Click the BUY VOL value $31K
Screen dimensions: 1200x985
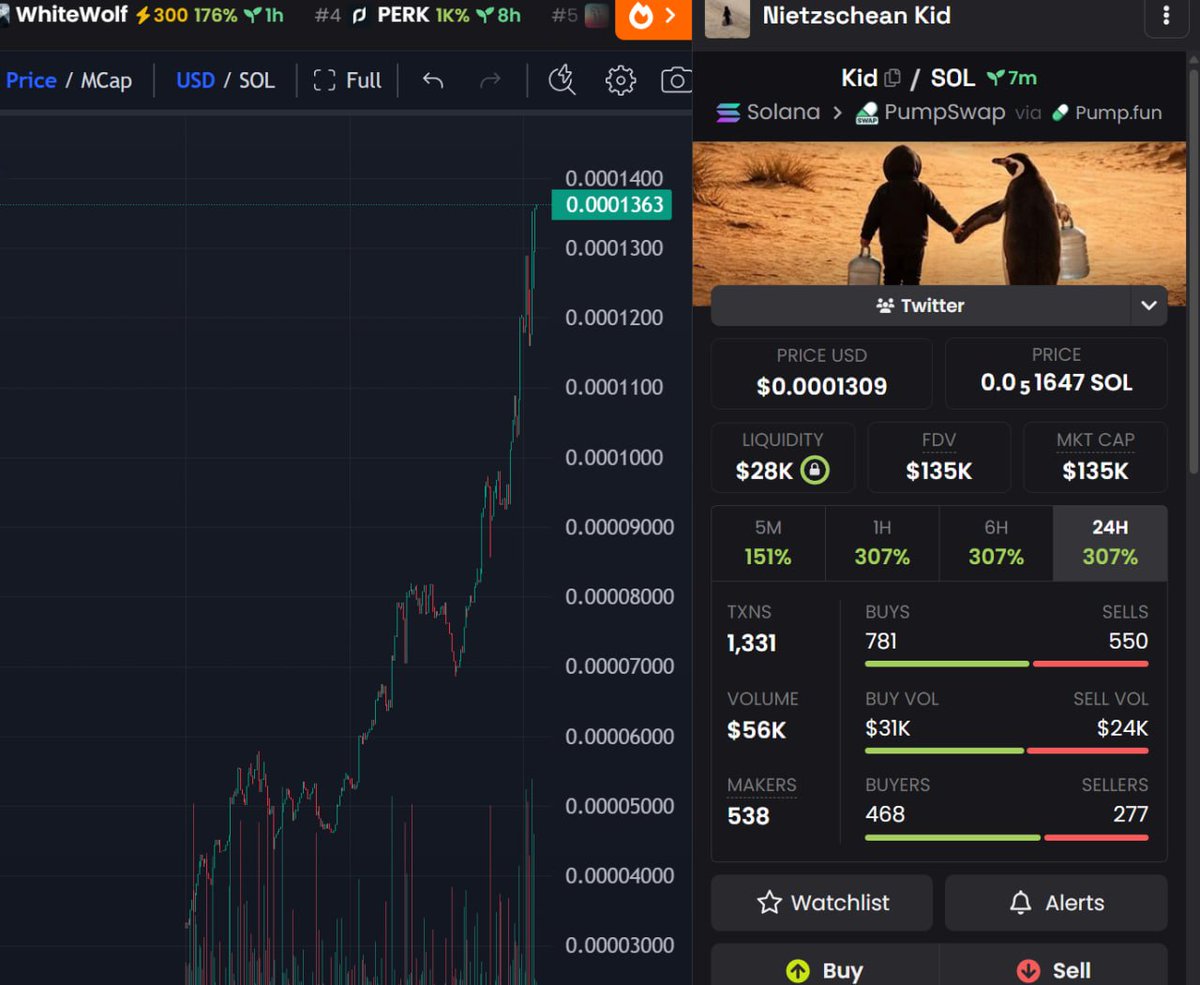pyautogui.click(x=888, y=728)
